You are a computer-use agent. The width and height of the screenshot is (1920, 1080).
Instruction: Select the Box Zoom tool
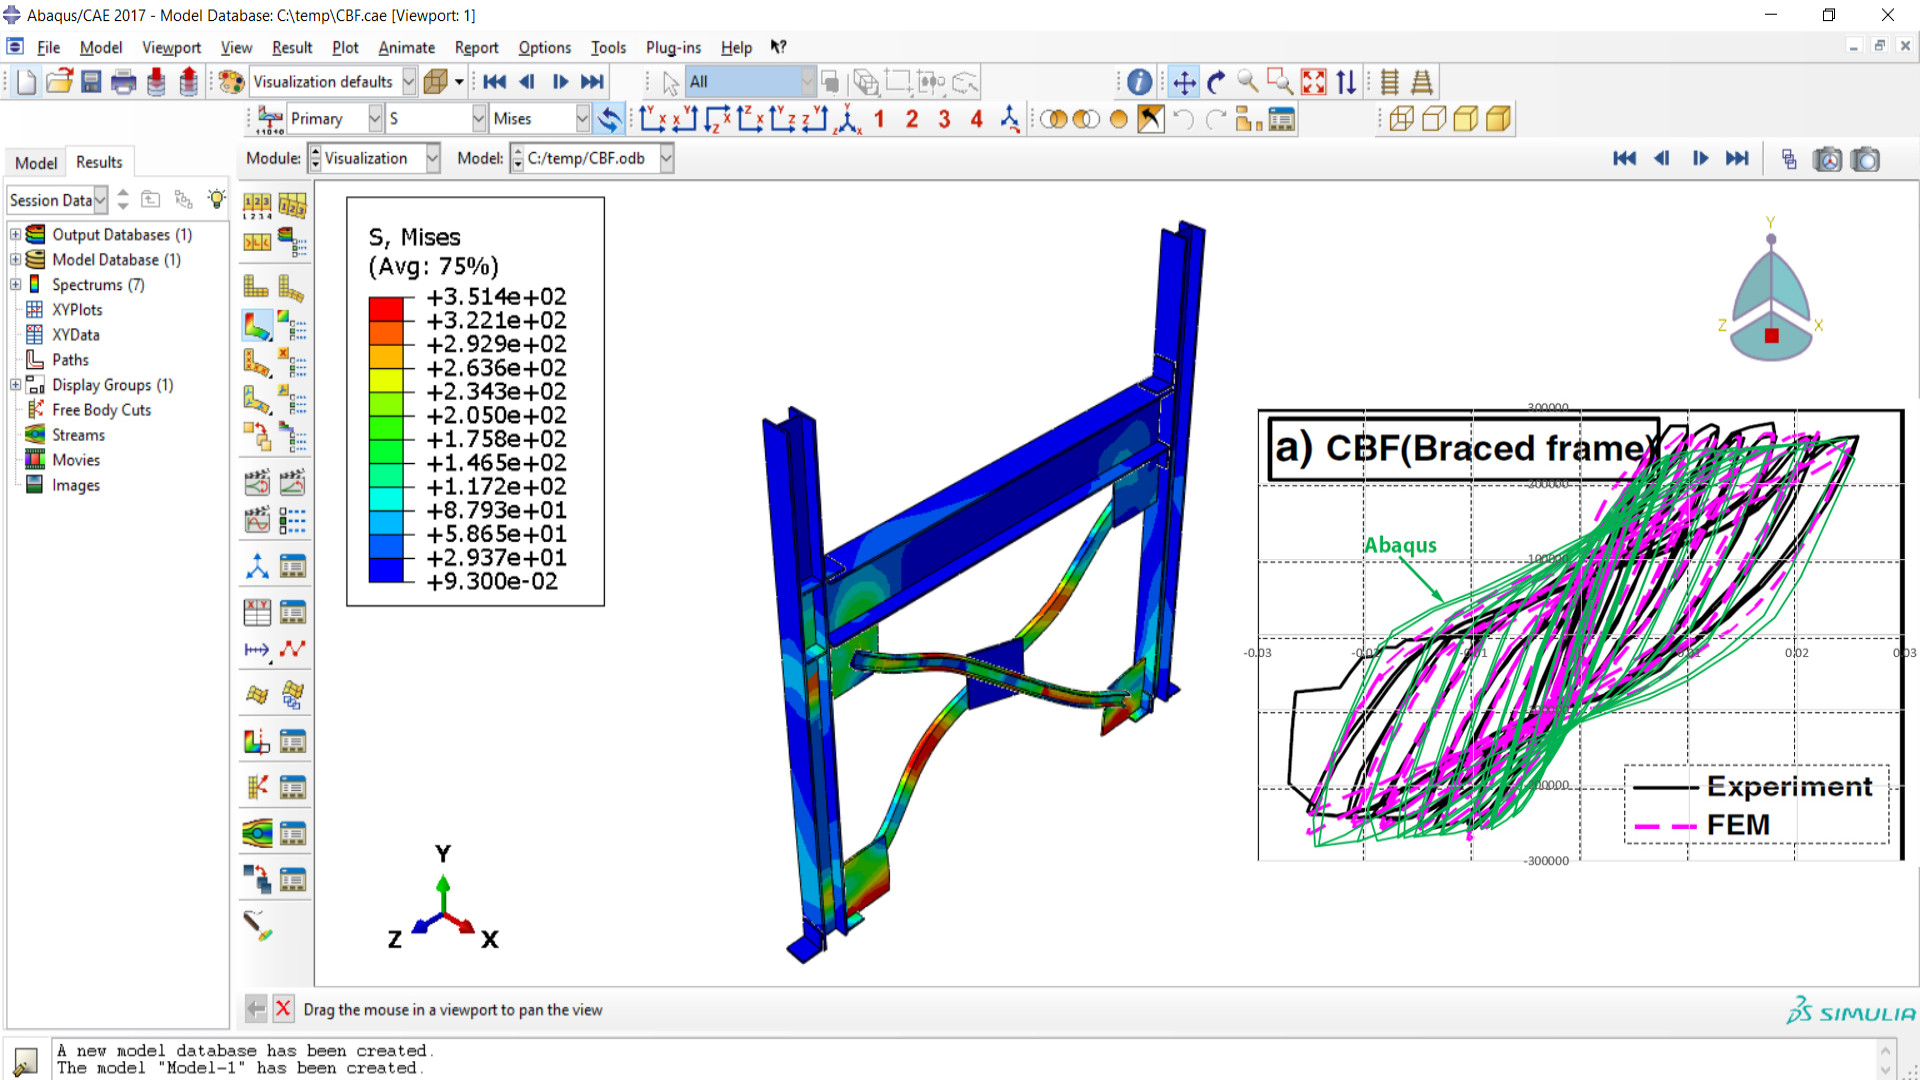pos(1280,82)
